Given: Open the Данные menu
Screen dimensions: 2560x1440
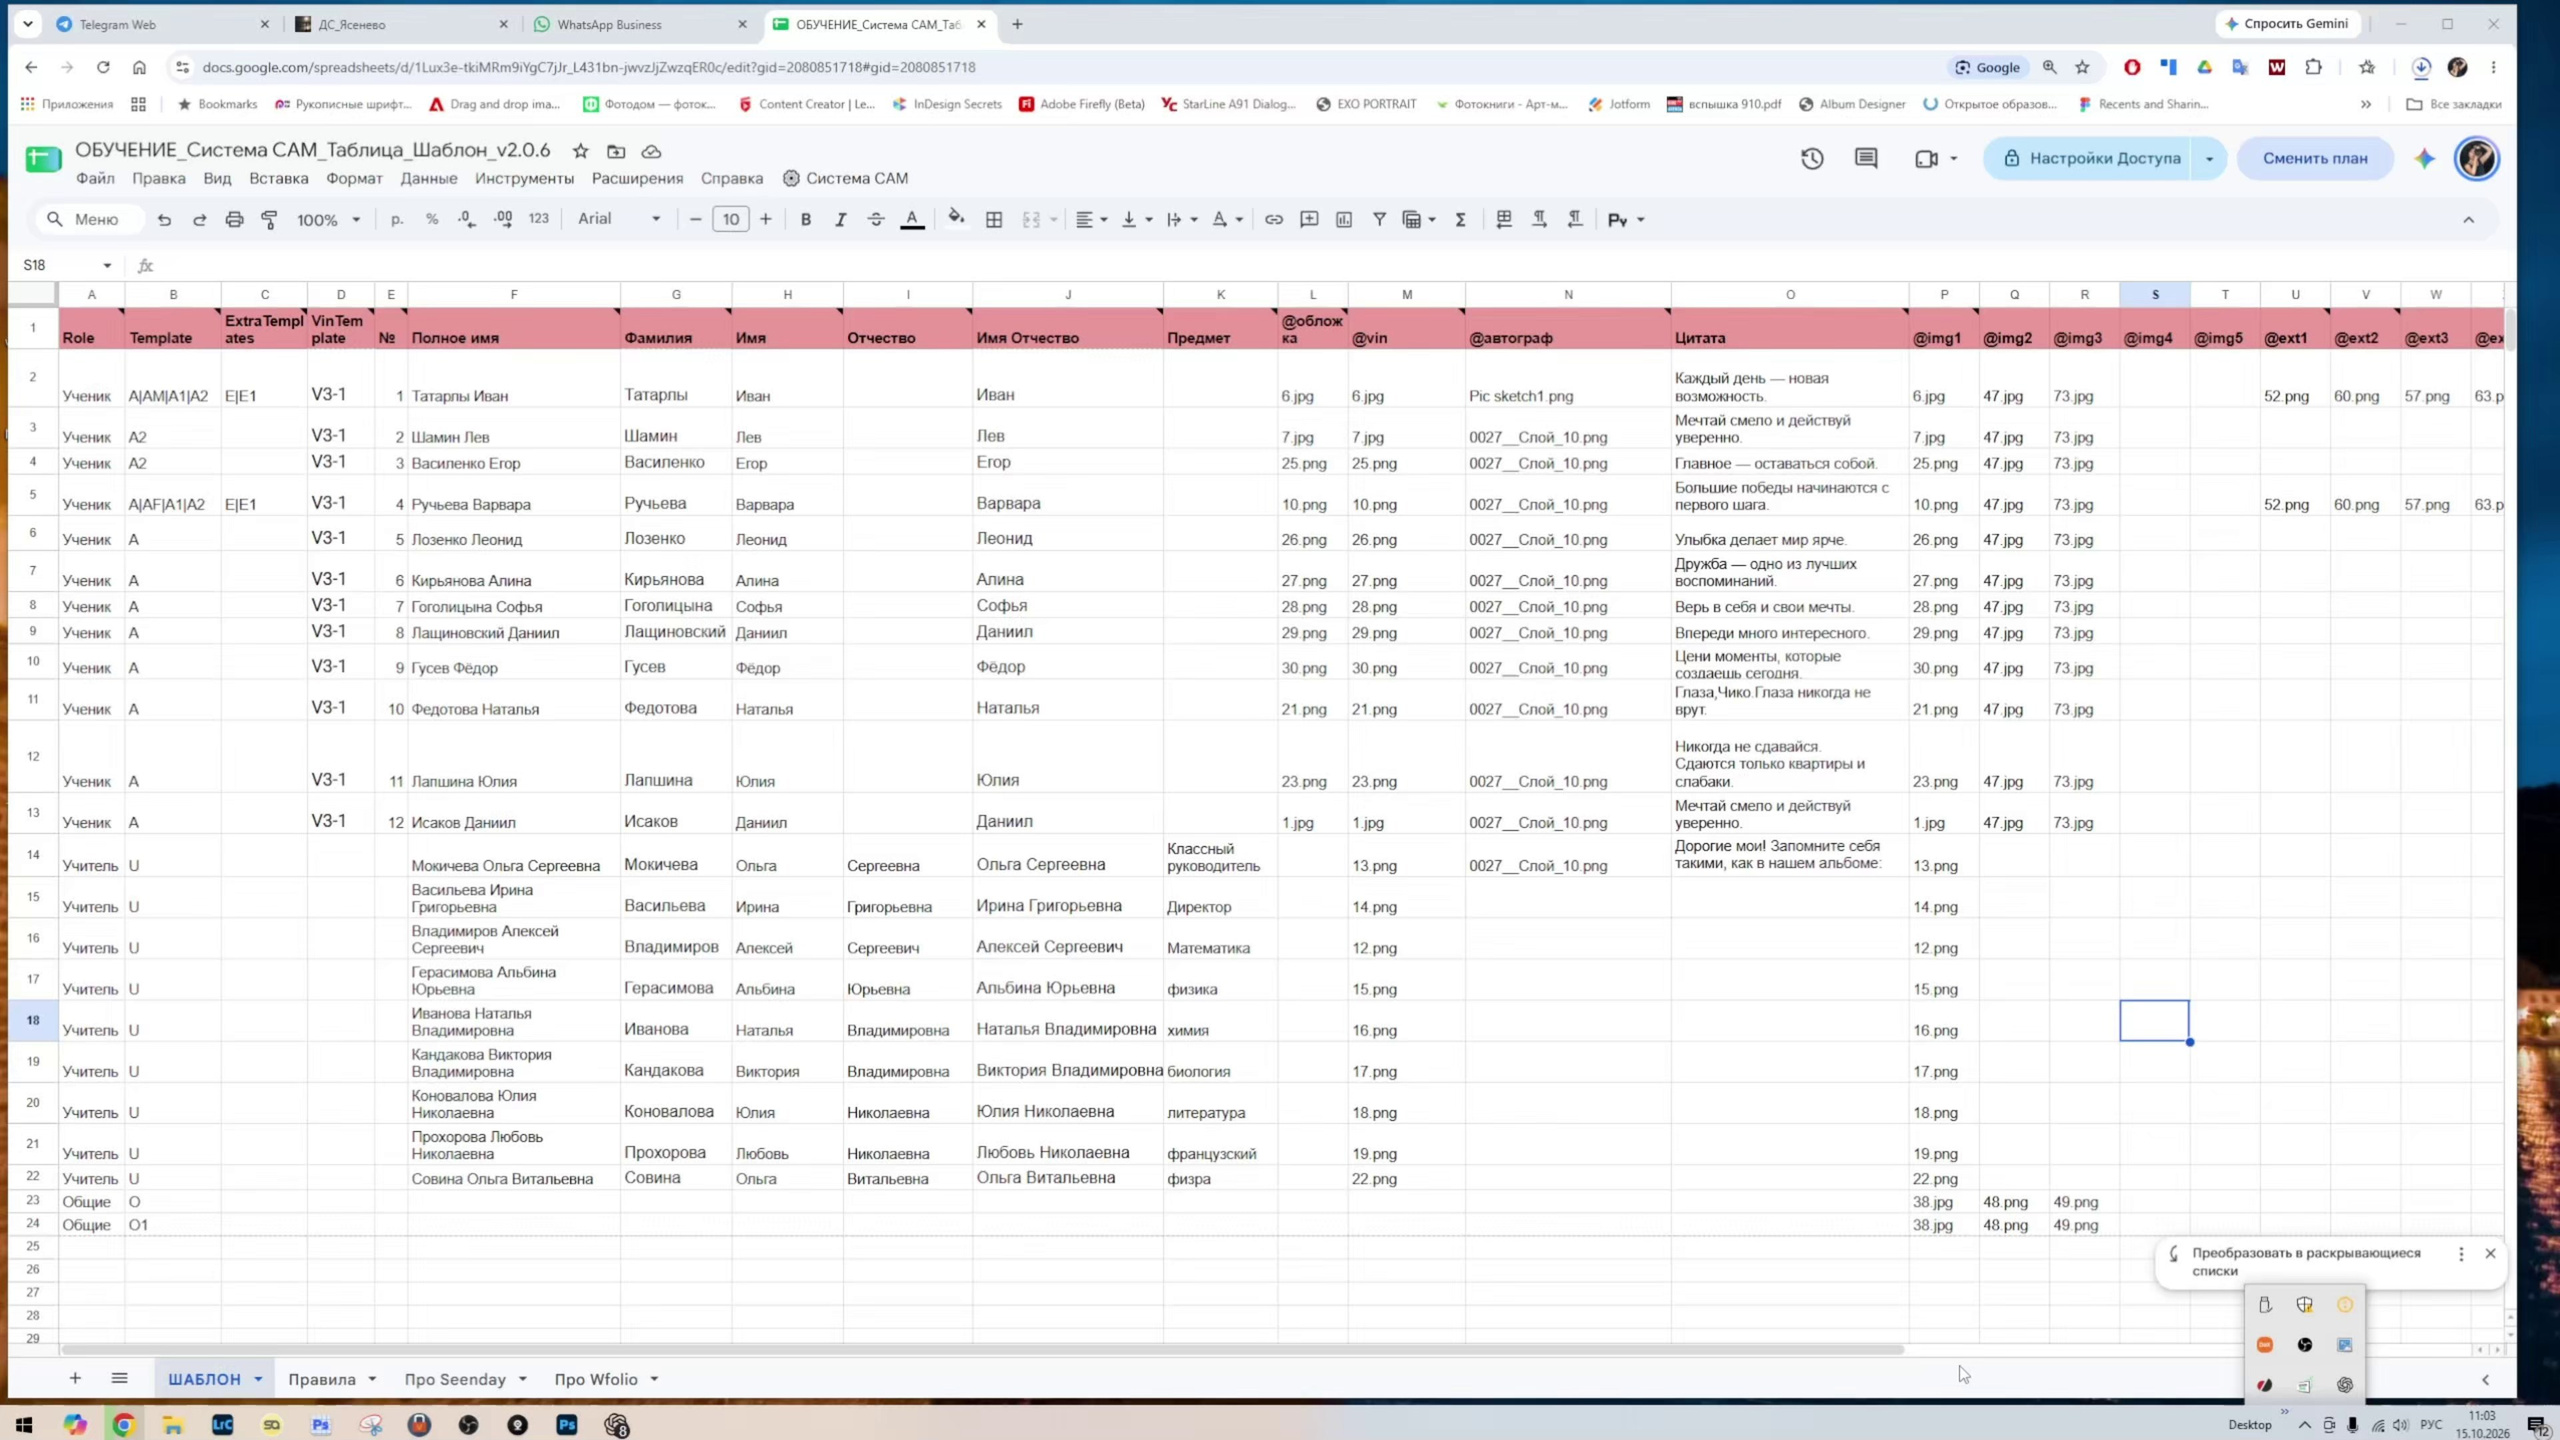Looking at the screenshot, I should pos(428,178).
